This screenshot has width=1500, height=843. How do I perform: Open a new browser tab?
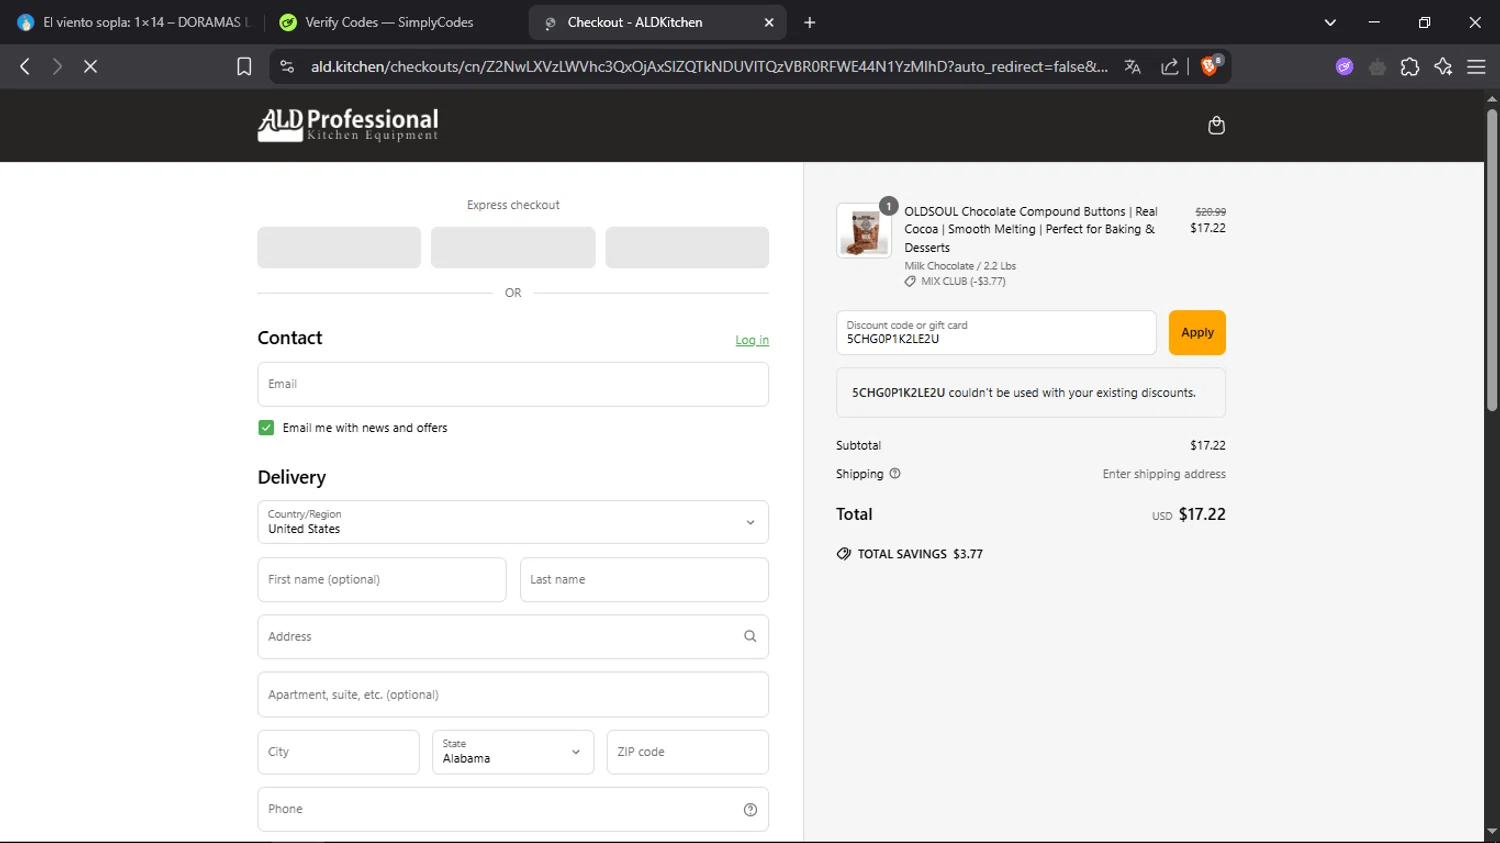(810, 22)
